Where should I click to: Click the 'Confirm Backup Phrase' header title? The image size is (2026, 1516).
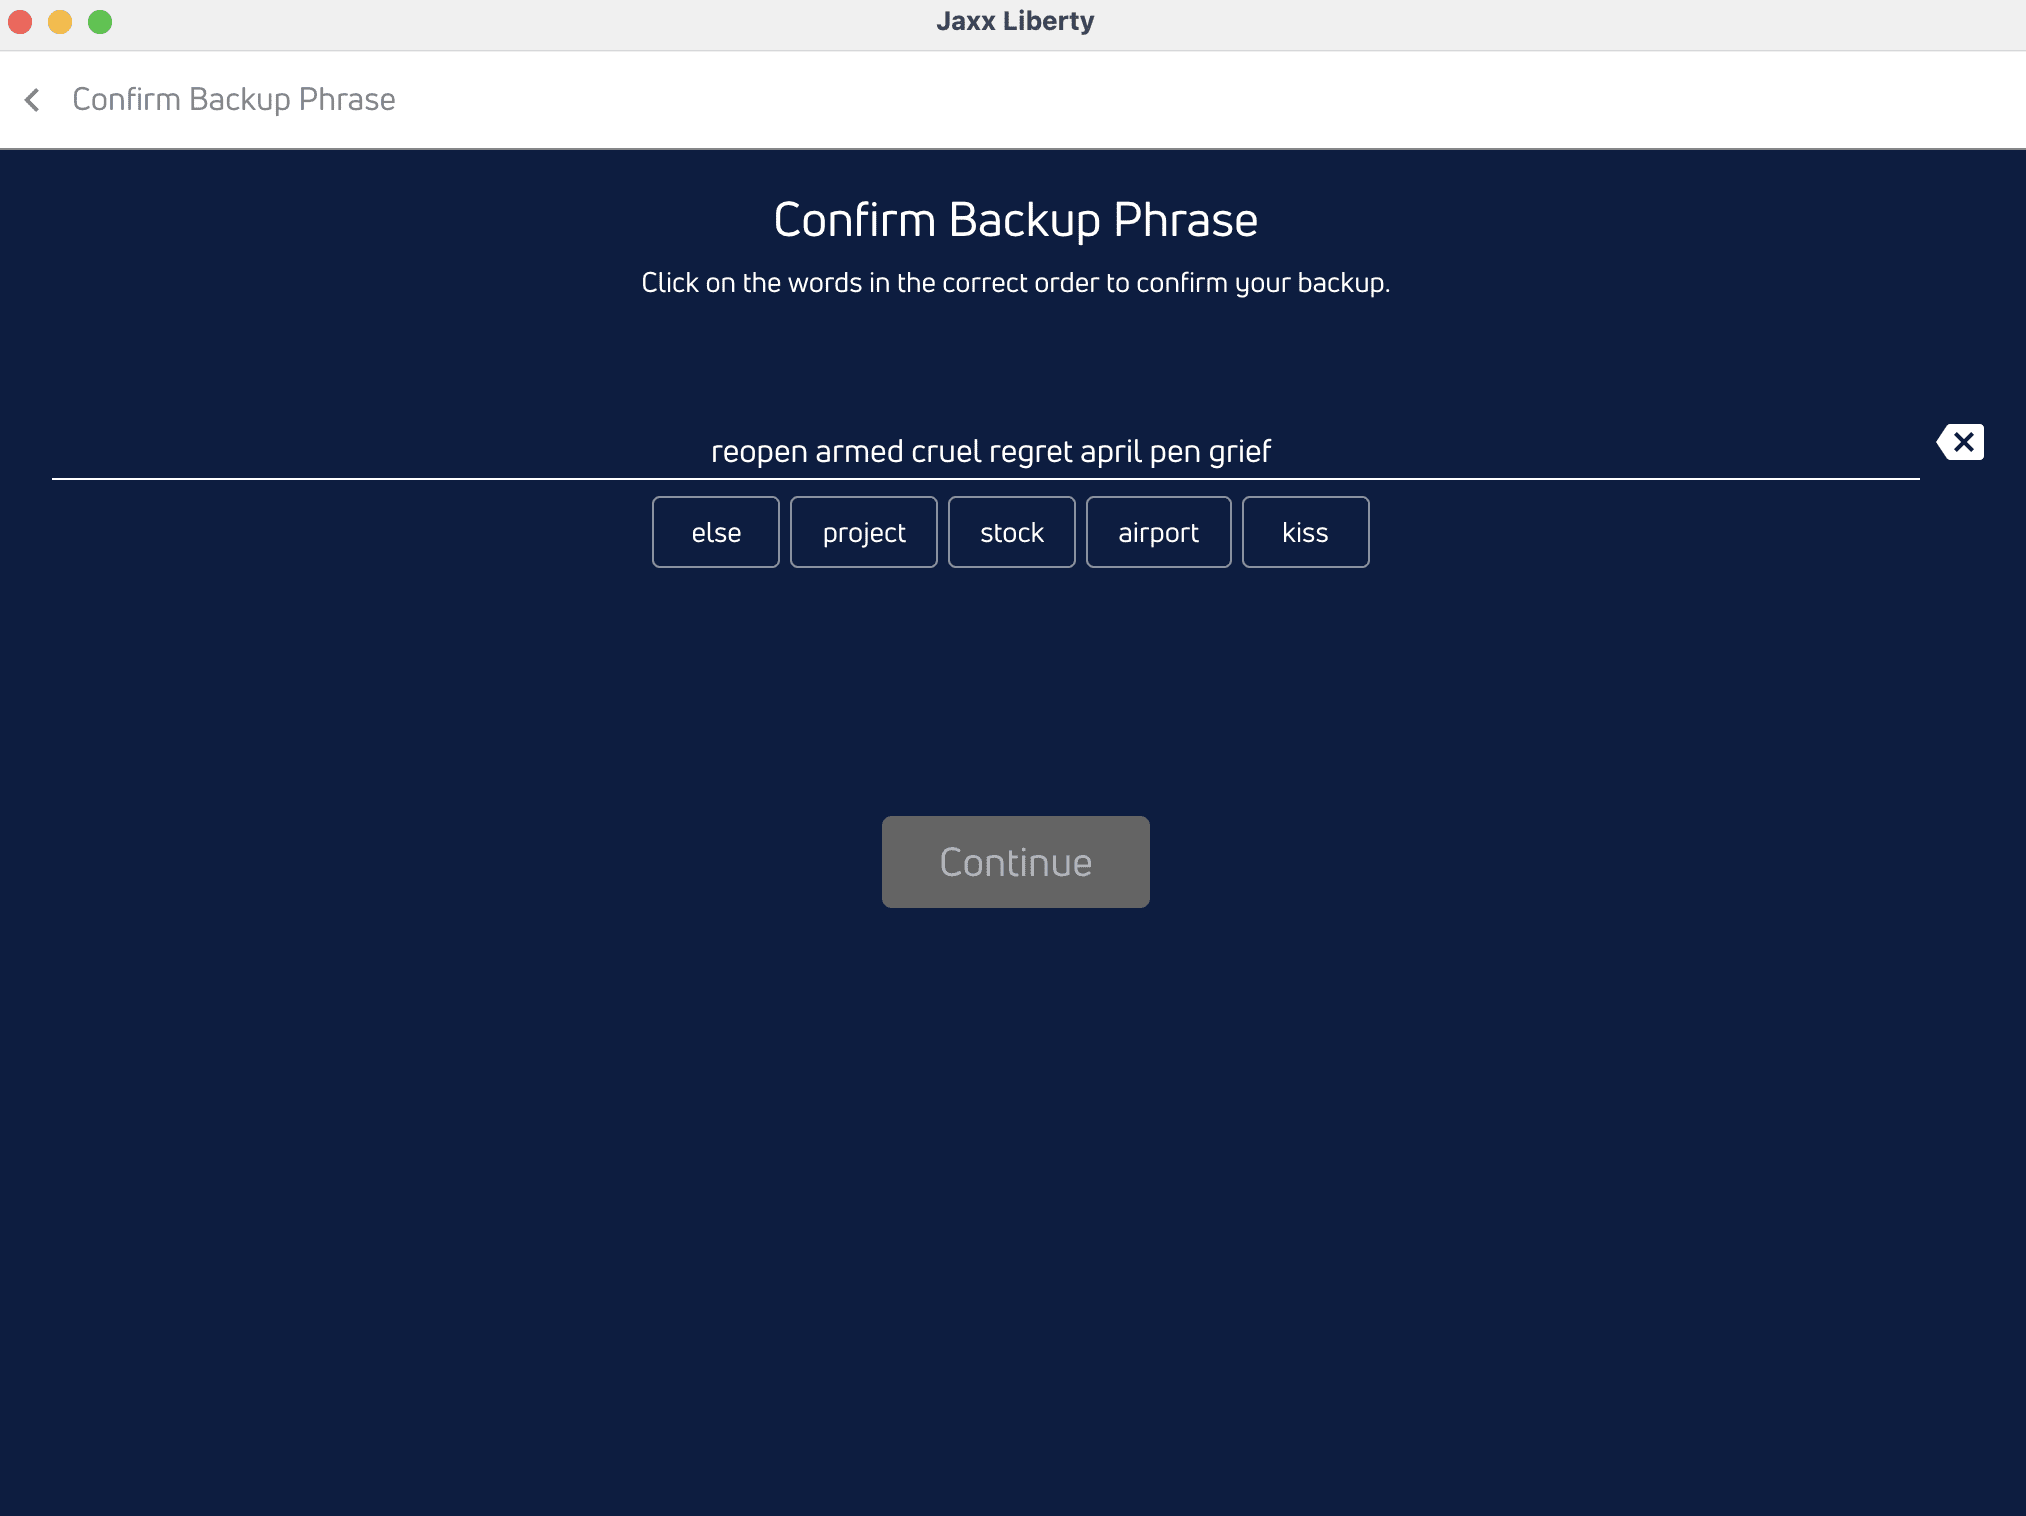point(234,100)
